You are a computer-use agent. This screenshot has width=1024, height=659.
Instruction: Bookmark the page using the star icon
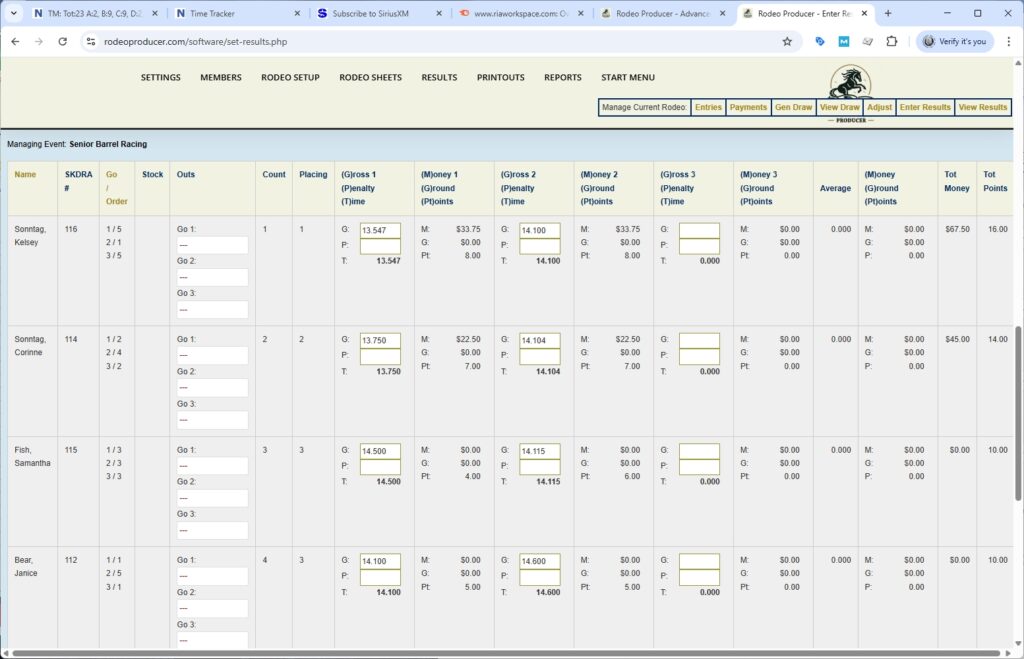click(x=787, y=43)
